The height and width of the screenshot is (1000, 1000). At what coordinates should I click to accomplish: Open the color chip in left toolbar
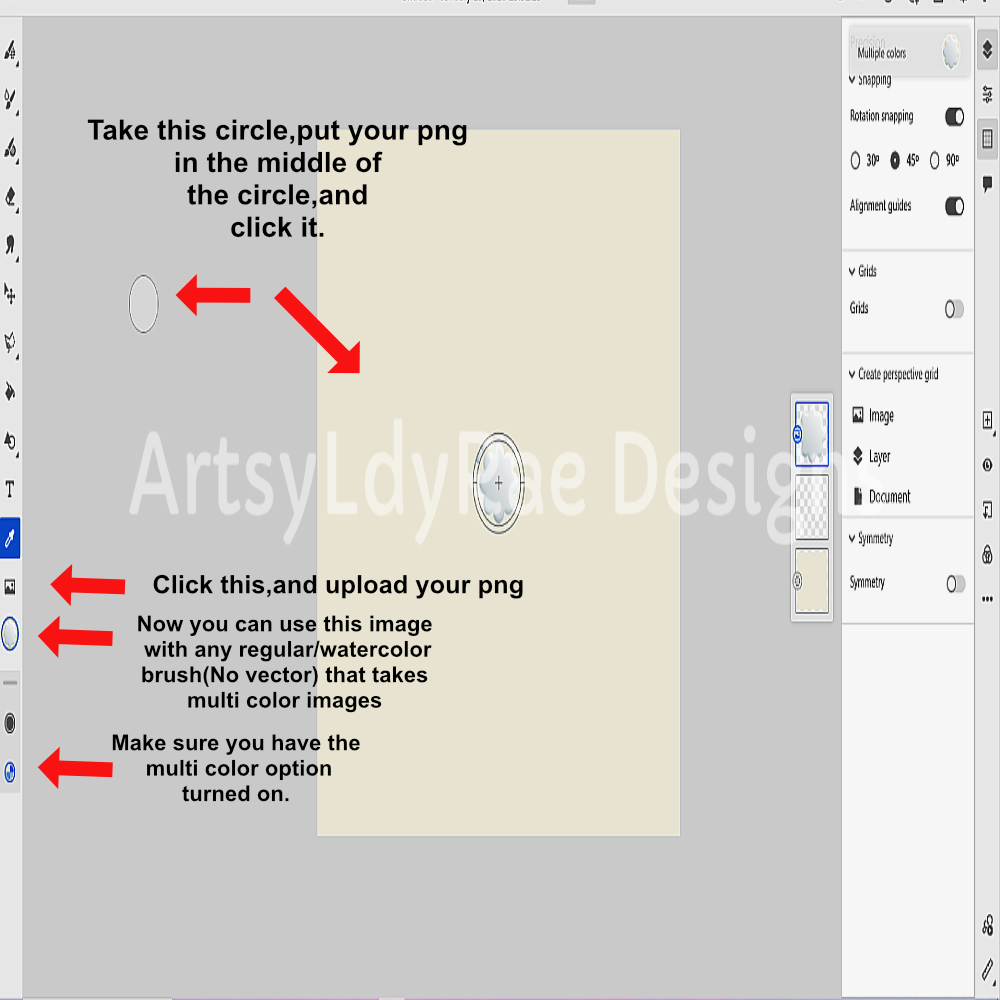coord(10,634)
